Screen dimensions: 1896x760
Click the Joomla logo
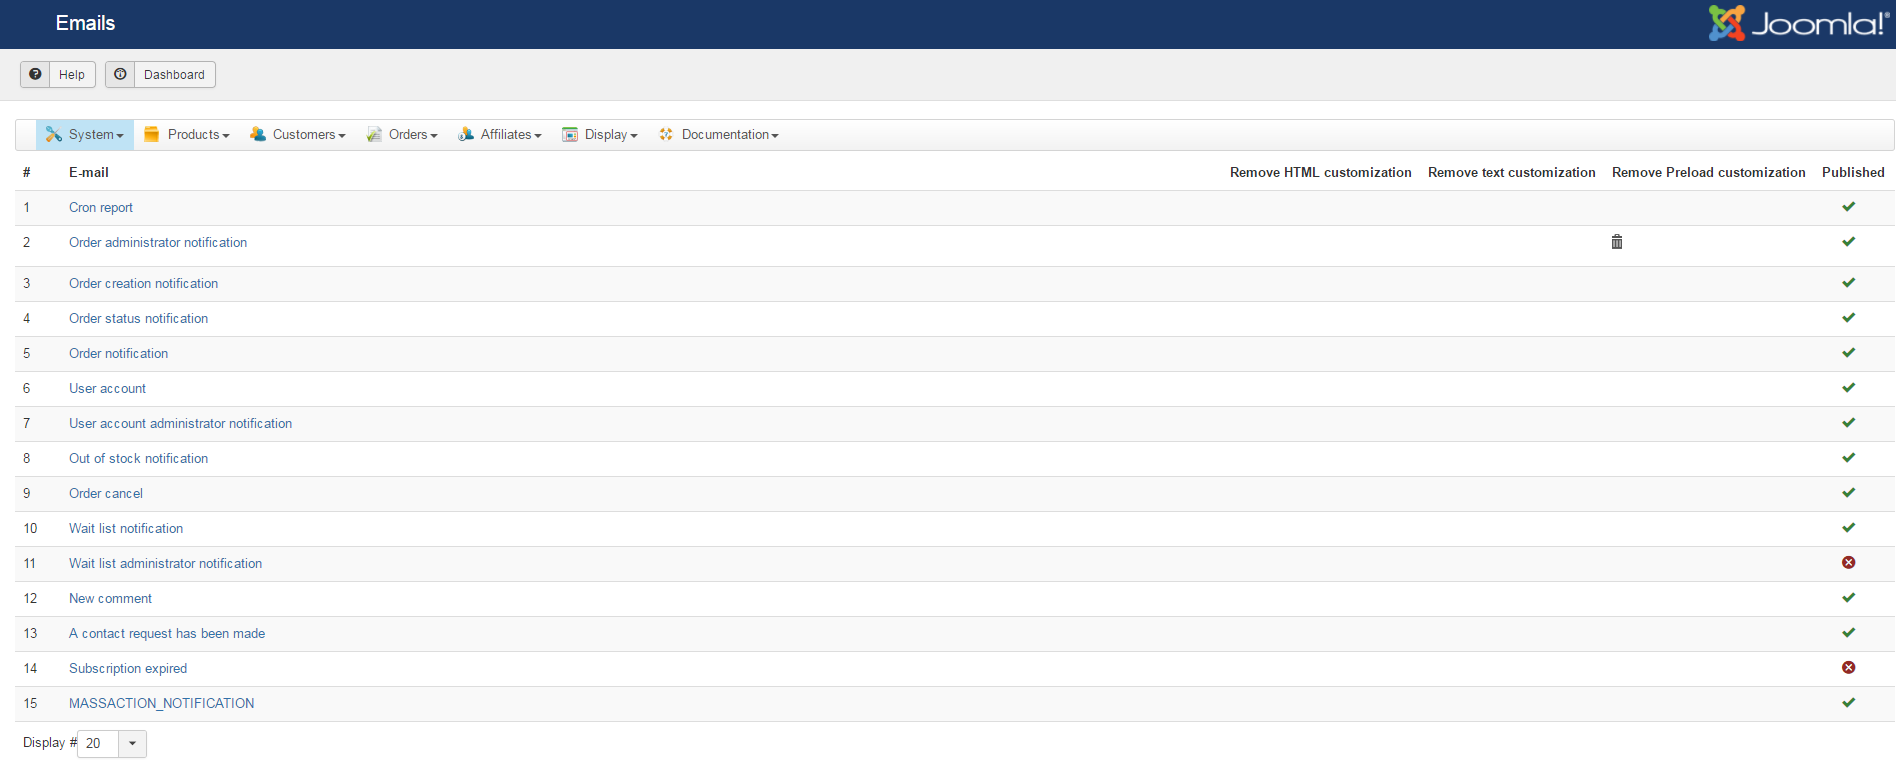pyautogui.click(x=1798, y=23)
